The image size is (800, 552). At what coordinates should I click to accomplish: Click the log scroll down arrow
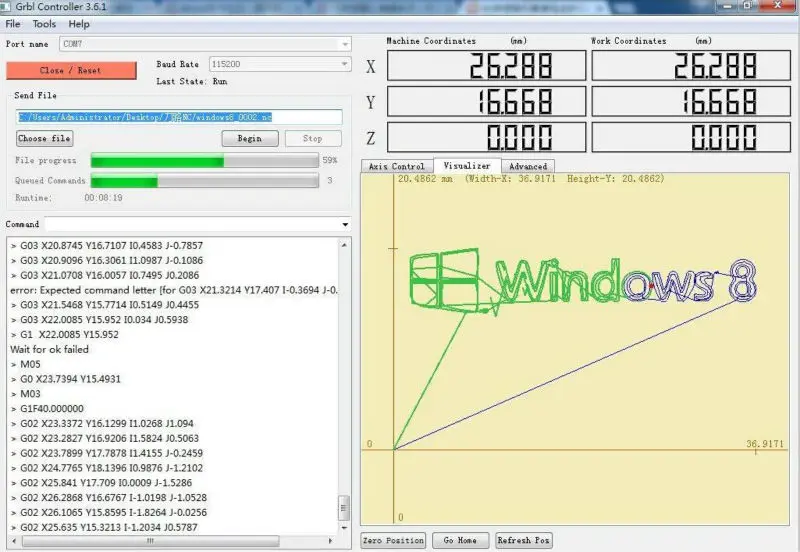pos(344,528)
